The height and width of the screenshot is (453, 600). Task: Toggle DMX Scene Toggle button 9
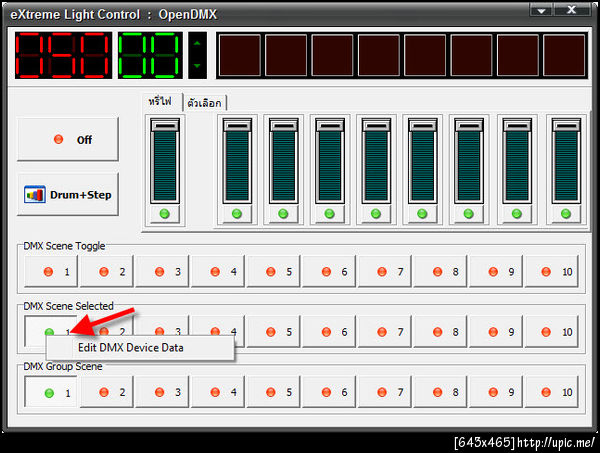pos(496,272)
